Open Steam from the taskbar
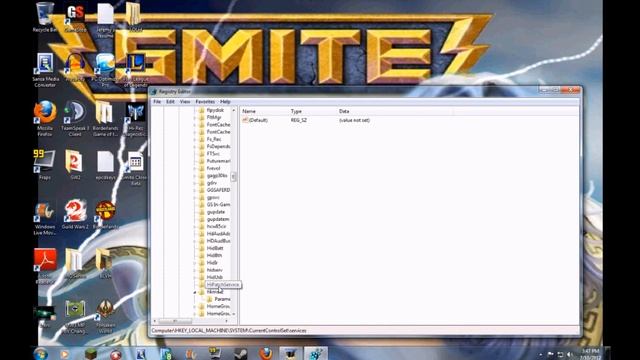 pyautogui.click(x=241, y=353)
